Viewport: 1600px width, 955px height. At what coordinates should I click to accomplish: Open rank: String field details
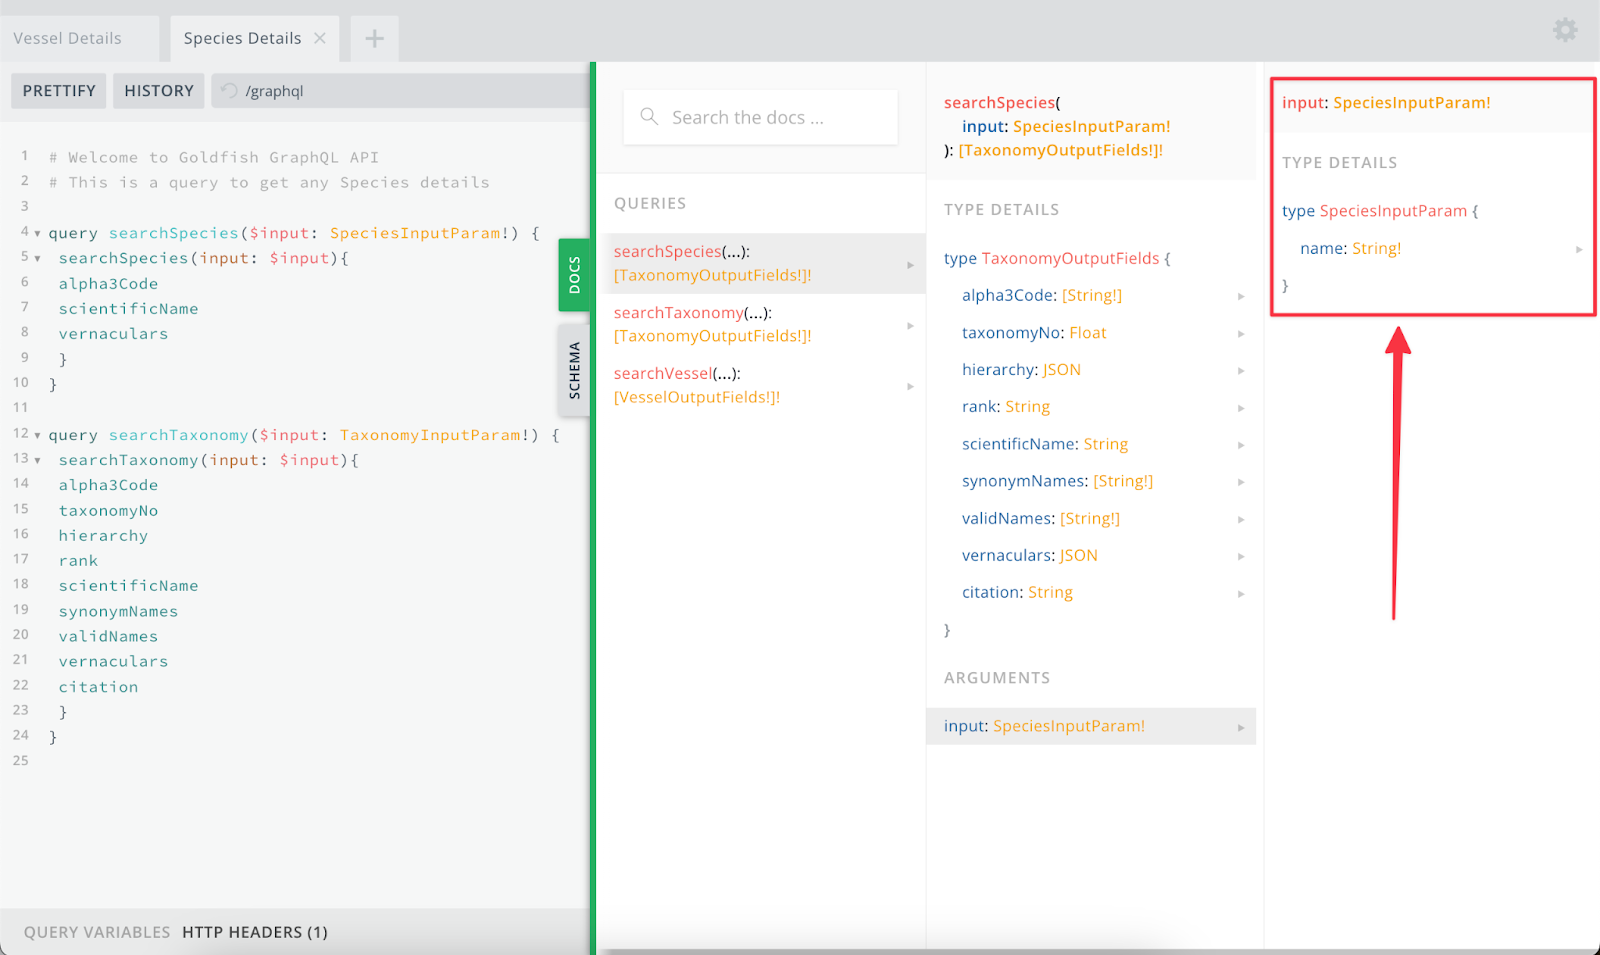(1091, 407)
